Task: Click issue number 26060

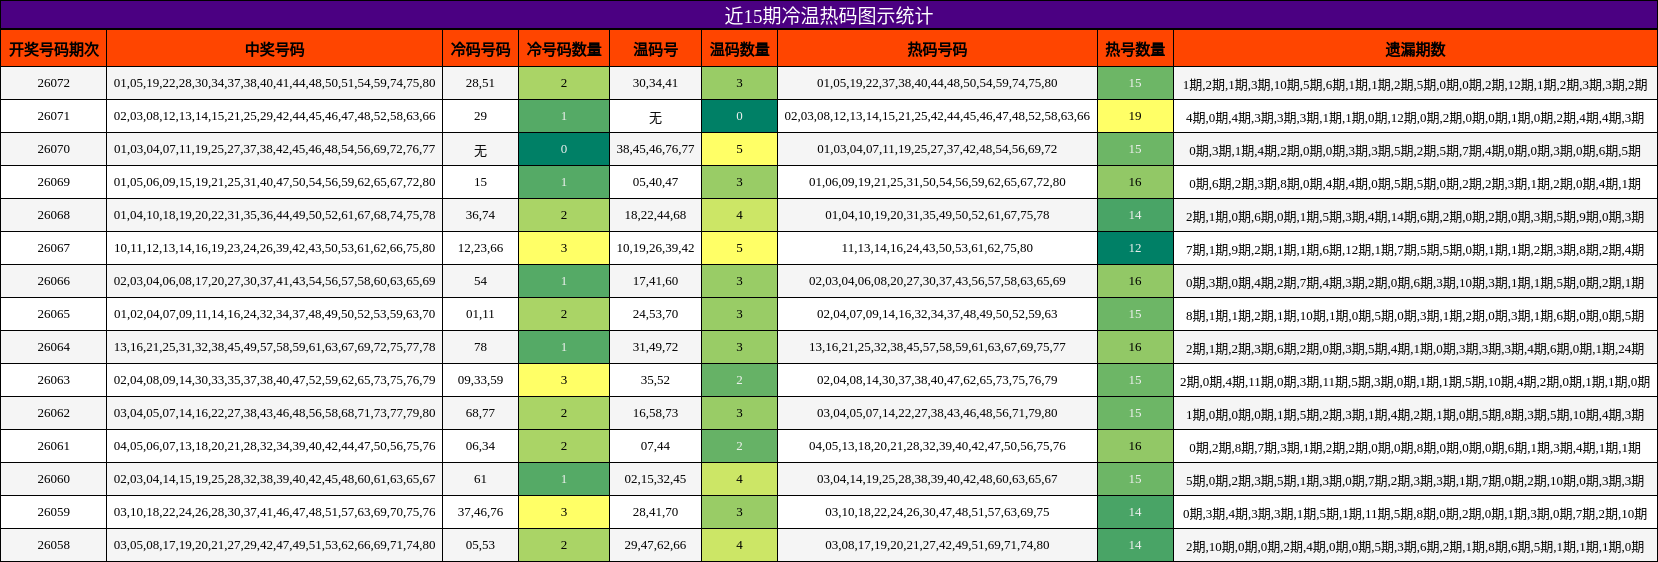Action: pyautogui.click(x=54, y=479)
